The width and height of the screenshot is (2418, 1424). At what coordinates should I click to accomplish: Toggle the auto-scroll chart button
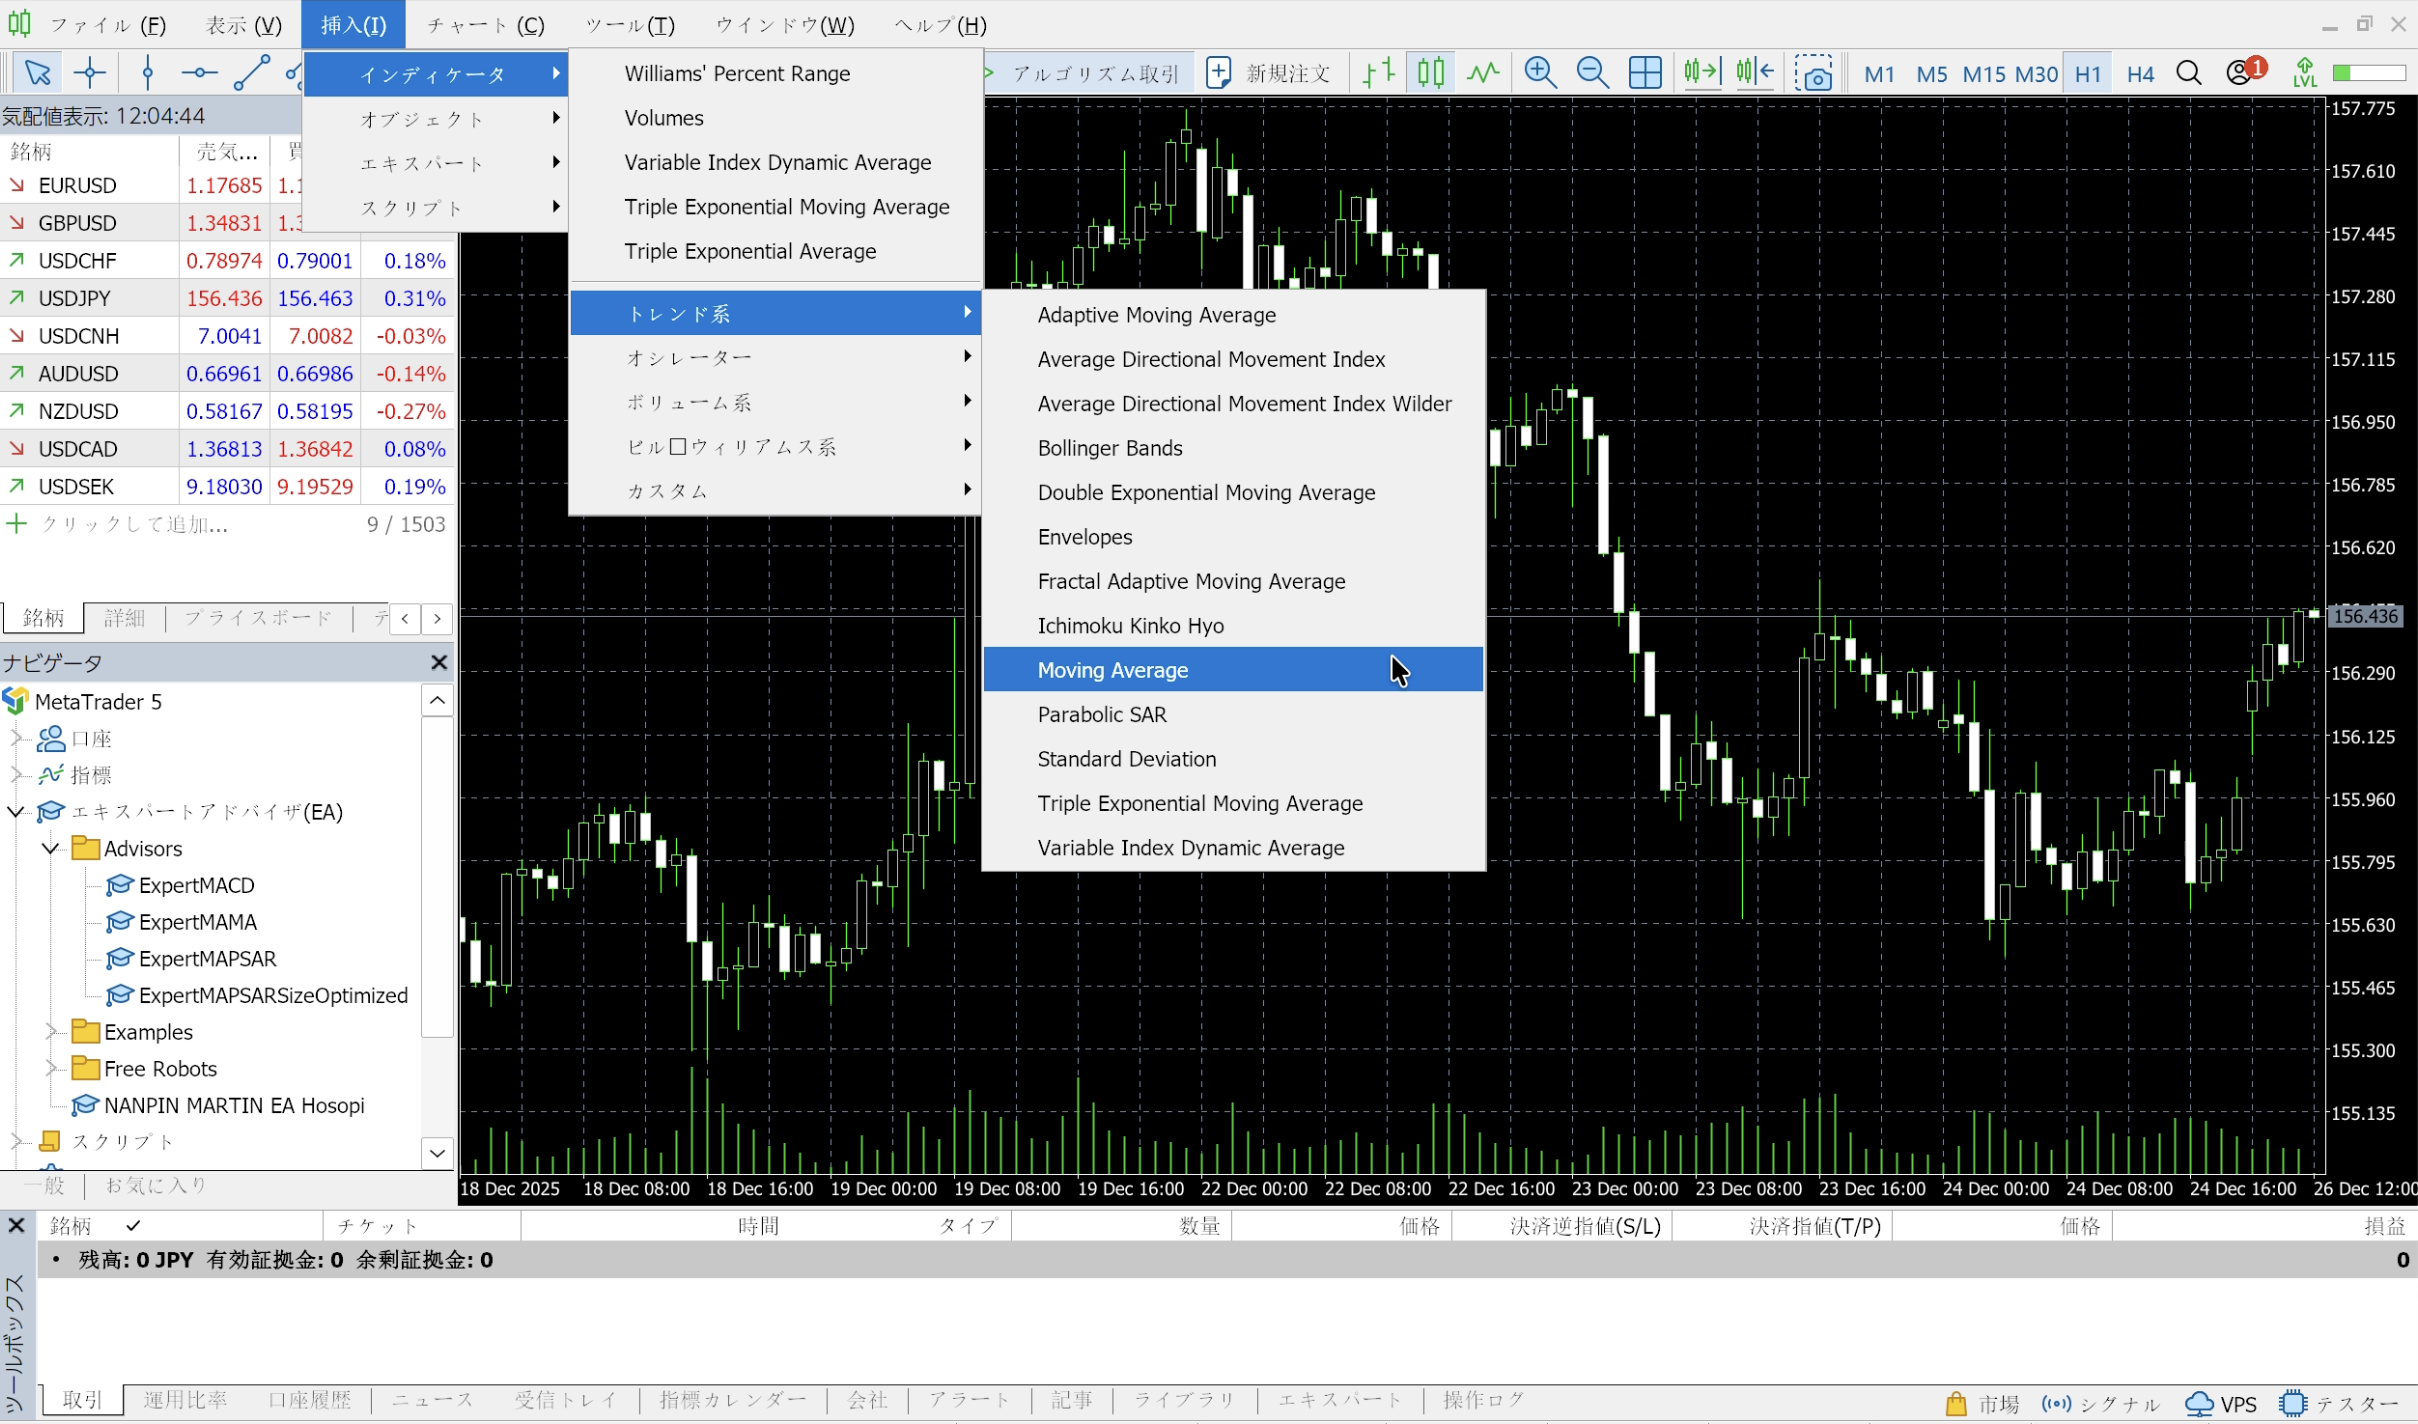[x=1701, y=73]
